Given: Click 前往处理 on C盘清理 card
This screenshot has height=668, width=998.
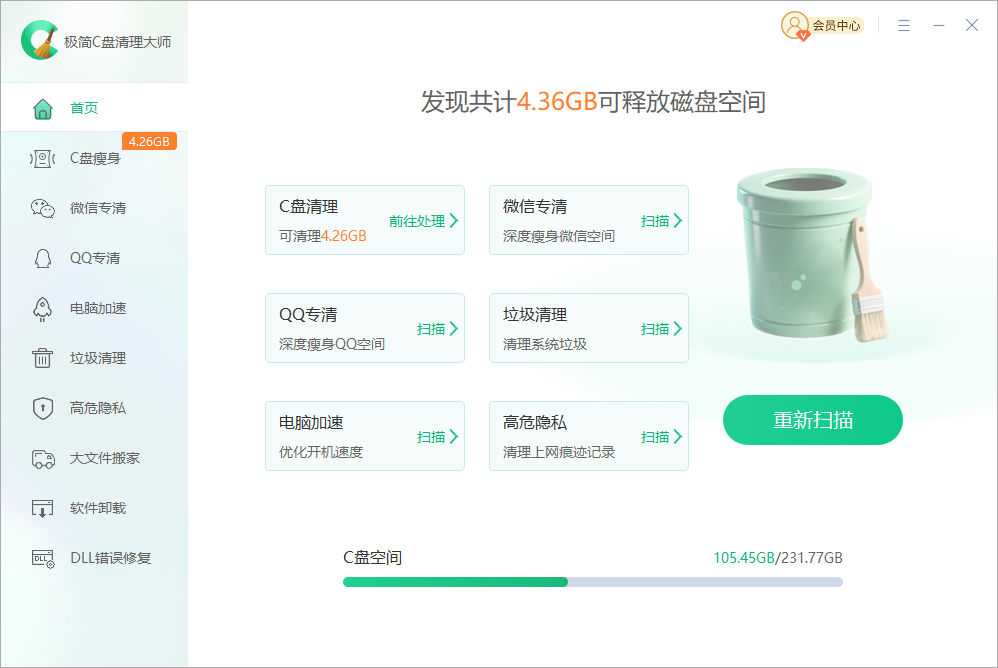Looking at the screenshot, I should pyautogui.click(x=417, y=221).
